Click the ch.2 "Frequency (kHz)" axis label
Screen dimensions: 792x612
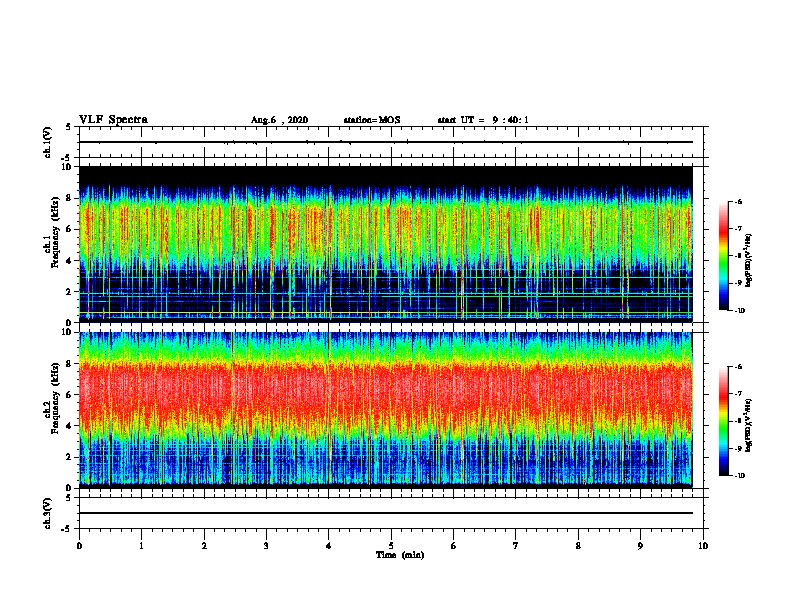click(54, 398)
